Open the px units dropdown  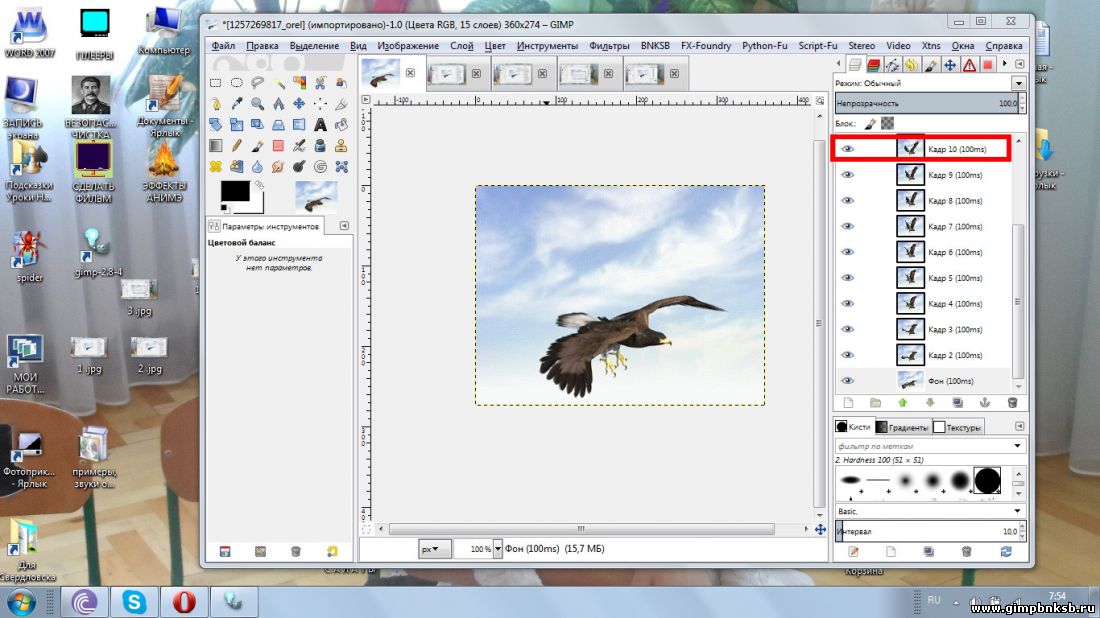(x=434, y=549)
